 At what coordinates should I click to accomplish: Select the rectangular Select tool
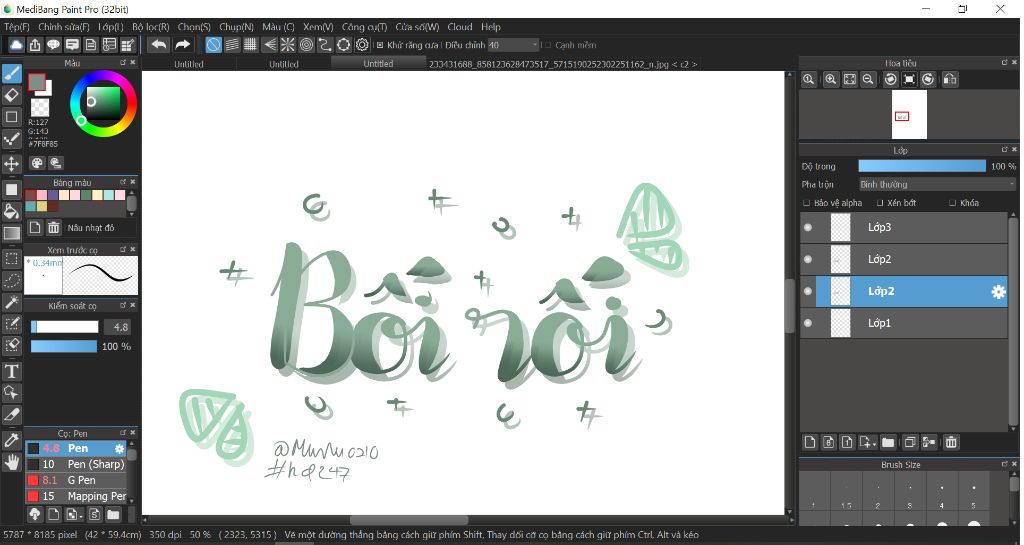point(12,258)
